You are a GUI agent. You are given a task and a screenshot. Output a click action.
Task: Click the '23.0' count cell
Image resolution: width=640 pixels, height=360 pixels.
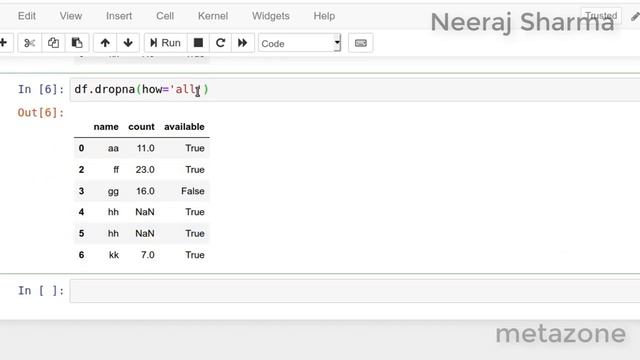coord(145,170)
